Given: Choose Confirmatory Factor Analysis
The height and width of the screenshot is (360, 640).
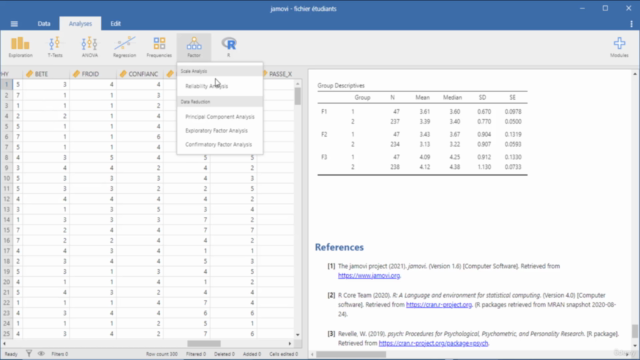Looking at the screenshot, I should click(220, 144).
